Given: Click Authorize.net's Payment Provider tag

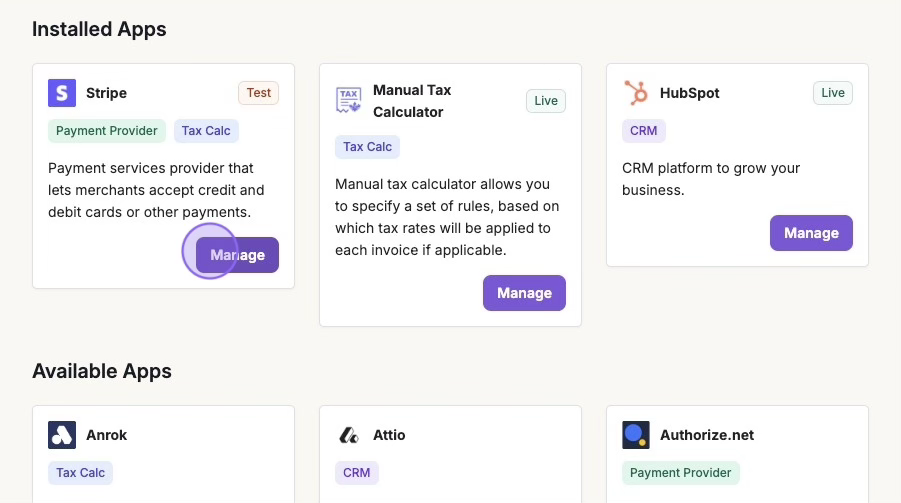Looking at the screenshot, I should 681,473.
